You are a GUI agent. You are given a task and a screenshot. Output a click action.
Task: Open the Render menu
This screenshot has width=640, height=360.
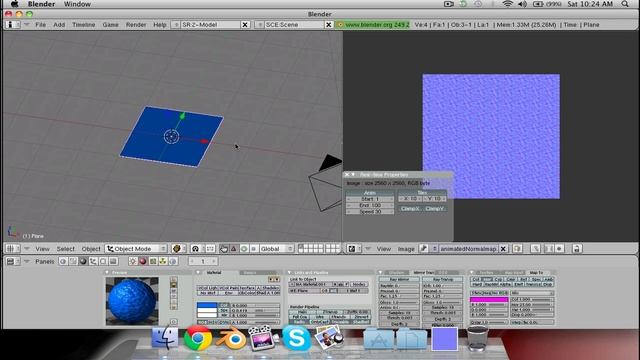tap(136, 25)
